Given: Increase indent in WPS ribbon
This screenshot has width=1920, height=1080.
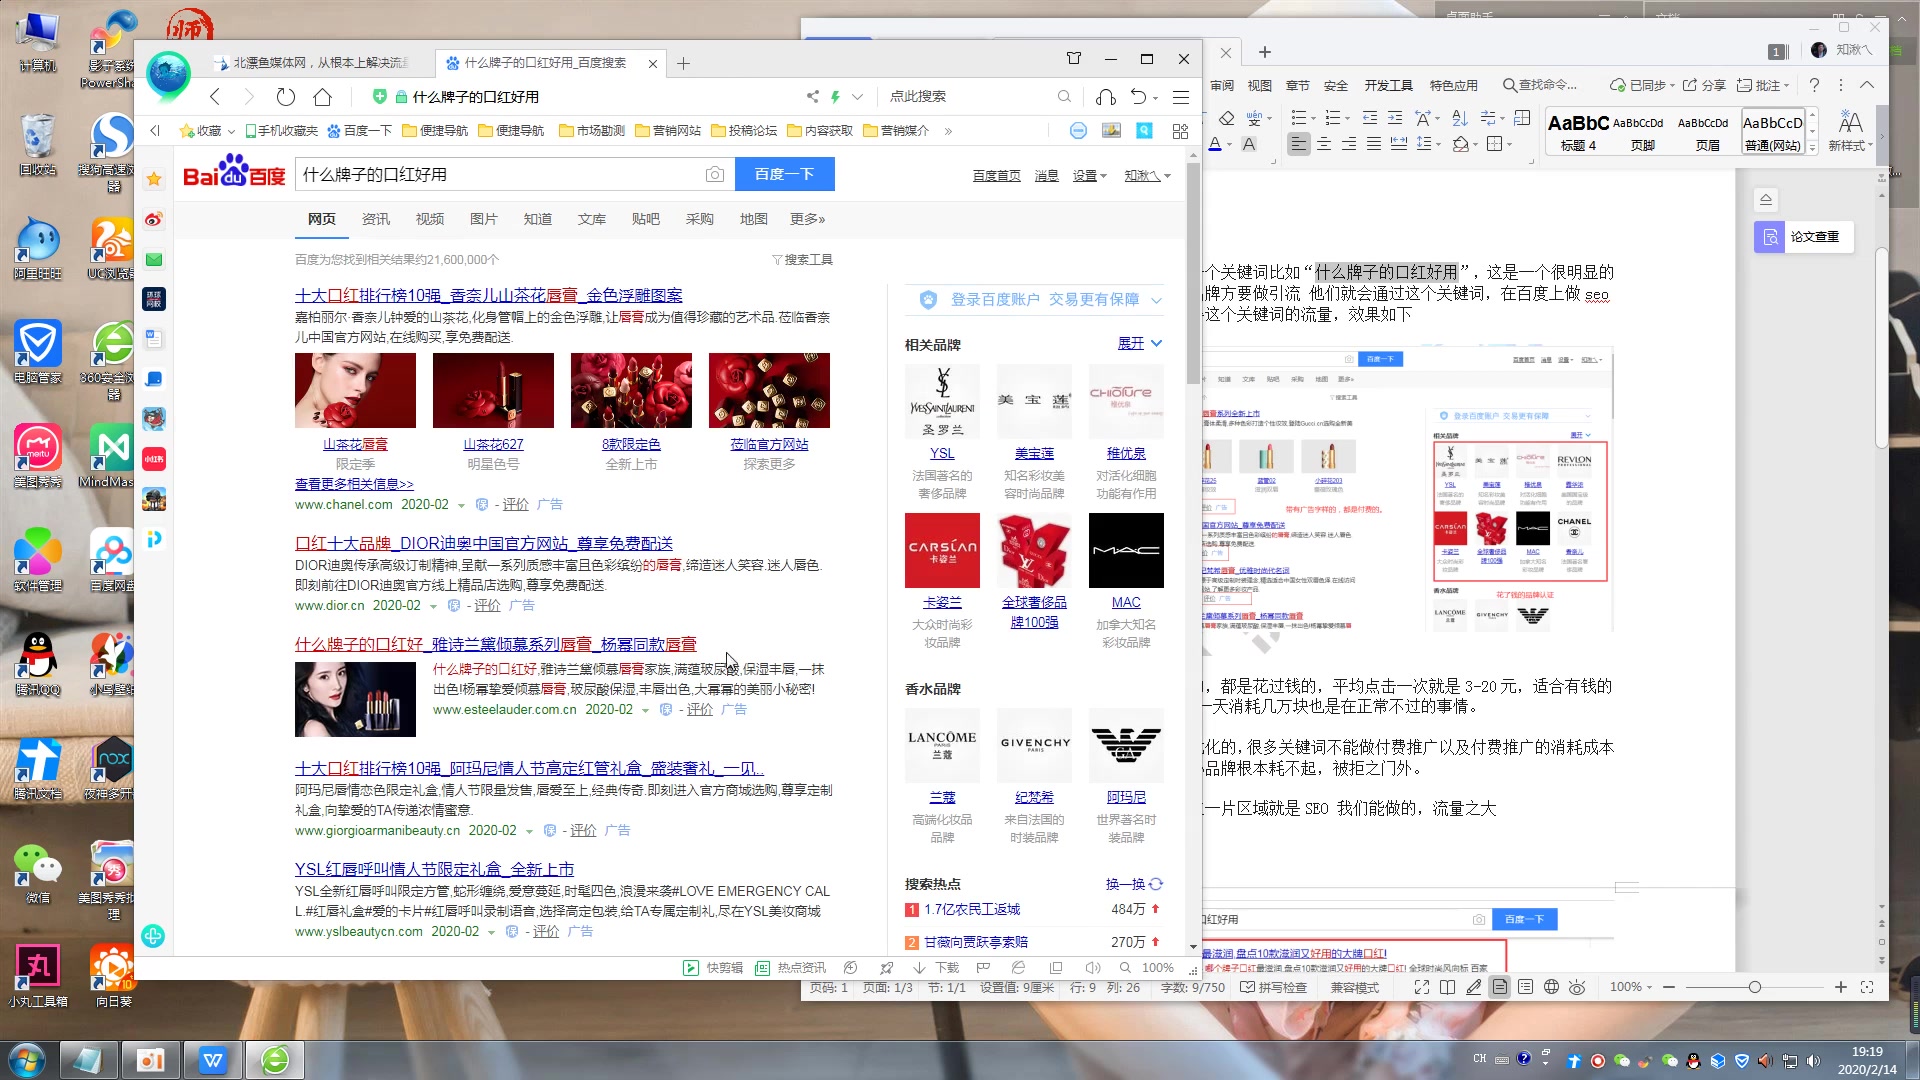Looking at the screenshot, I should [1395, 118].
